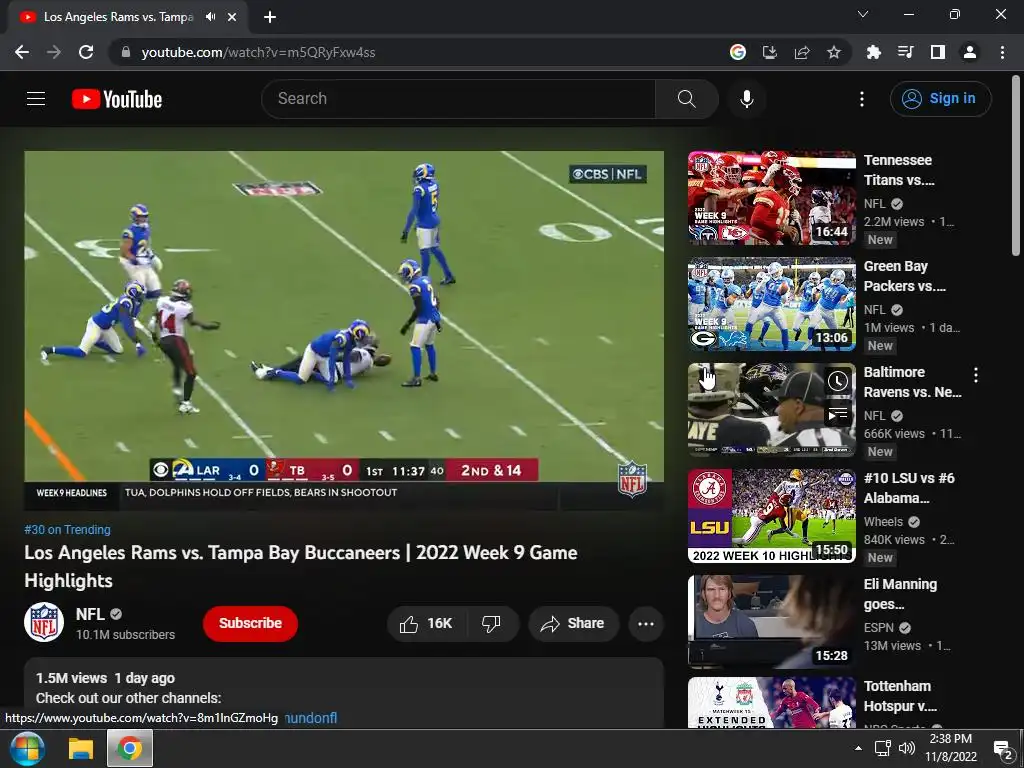View site info via padlock icon
The width and height of the screenshot is (1024, 768).
126,52
